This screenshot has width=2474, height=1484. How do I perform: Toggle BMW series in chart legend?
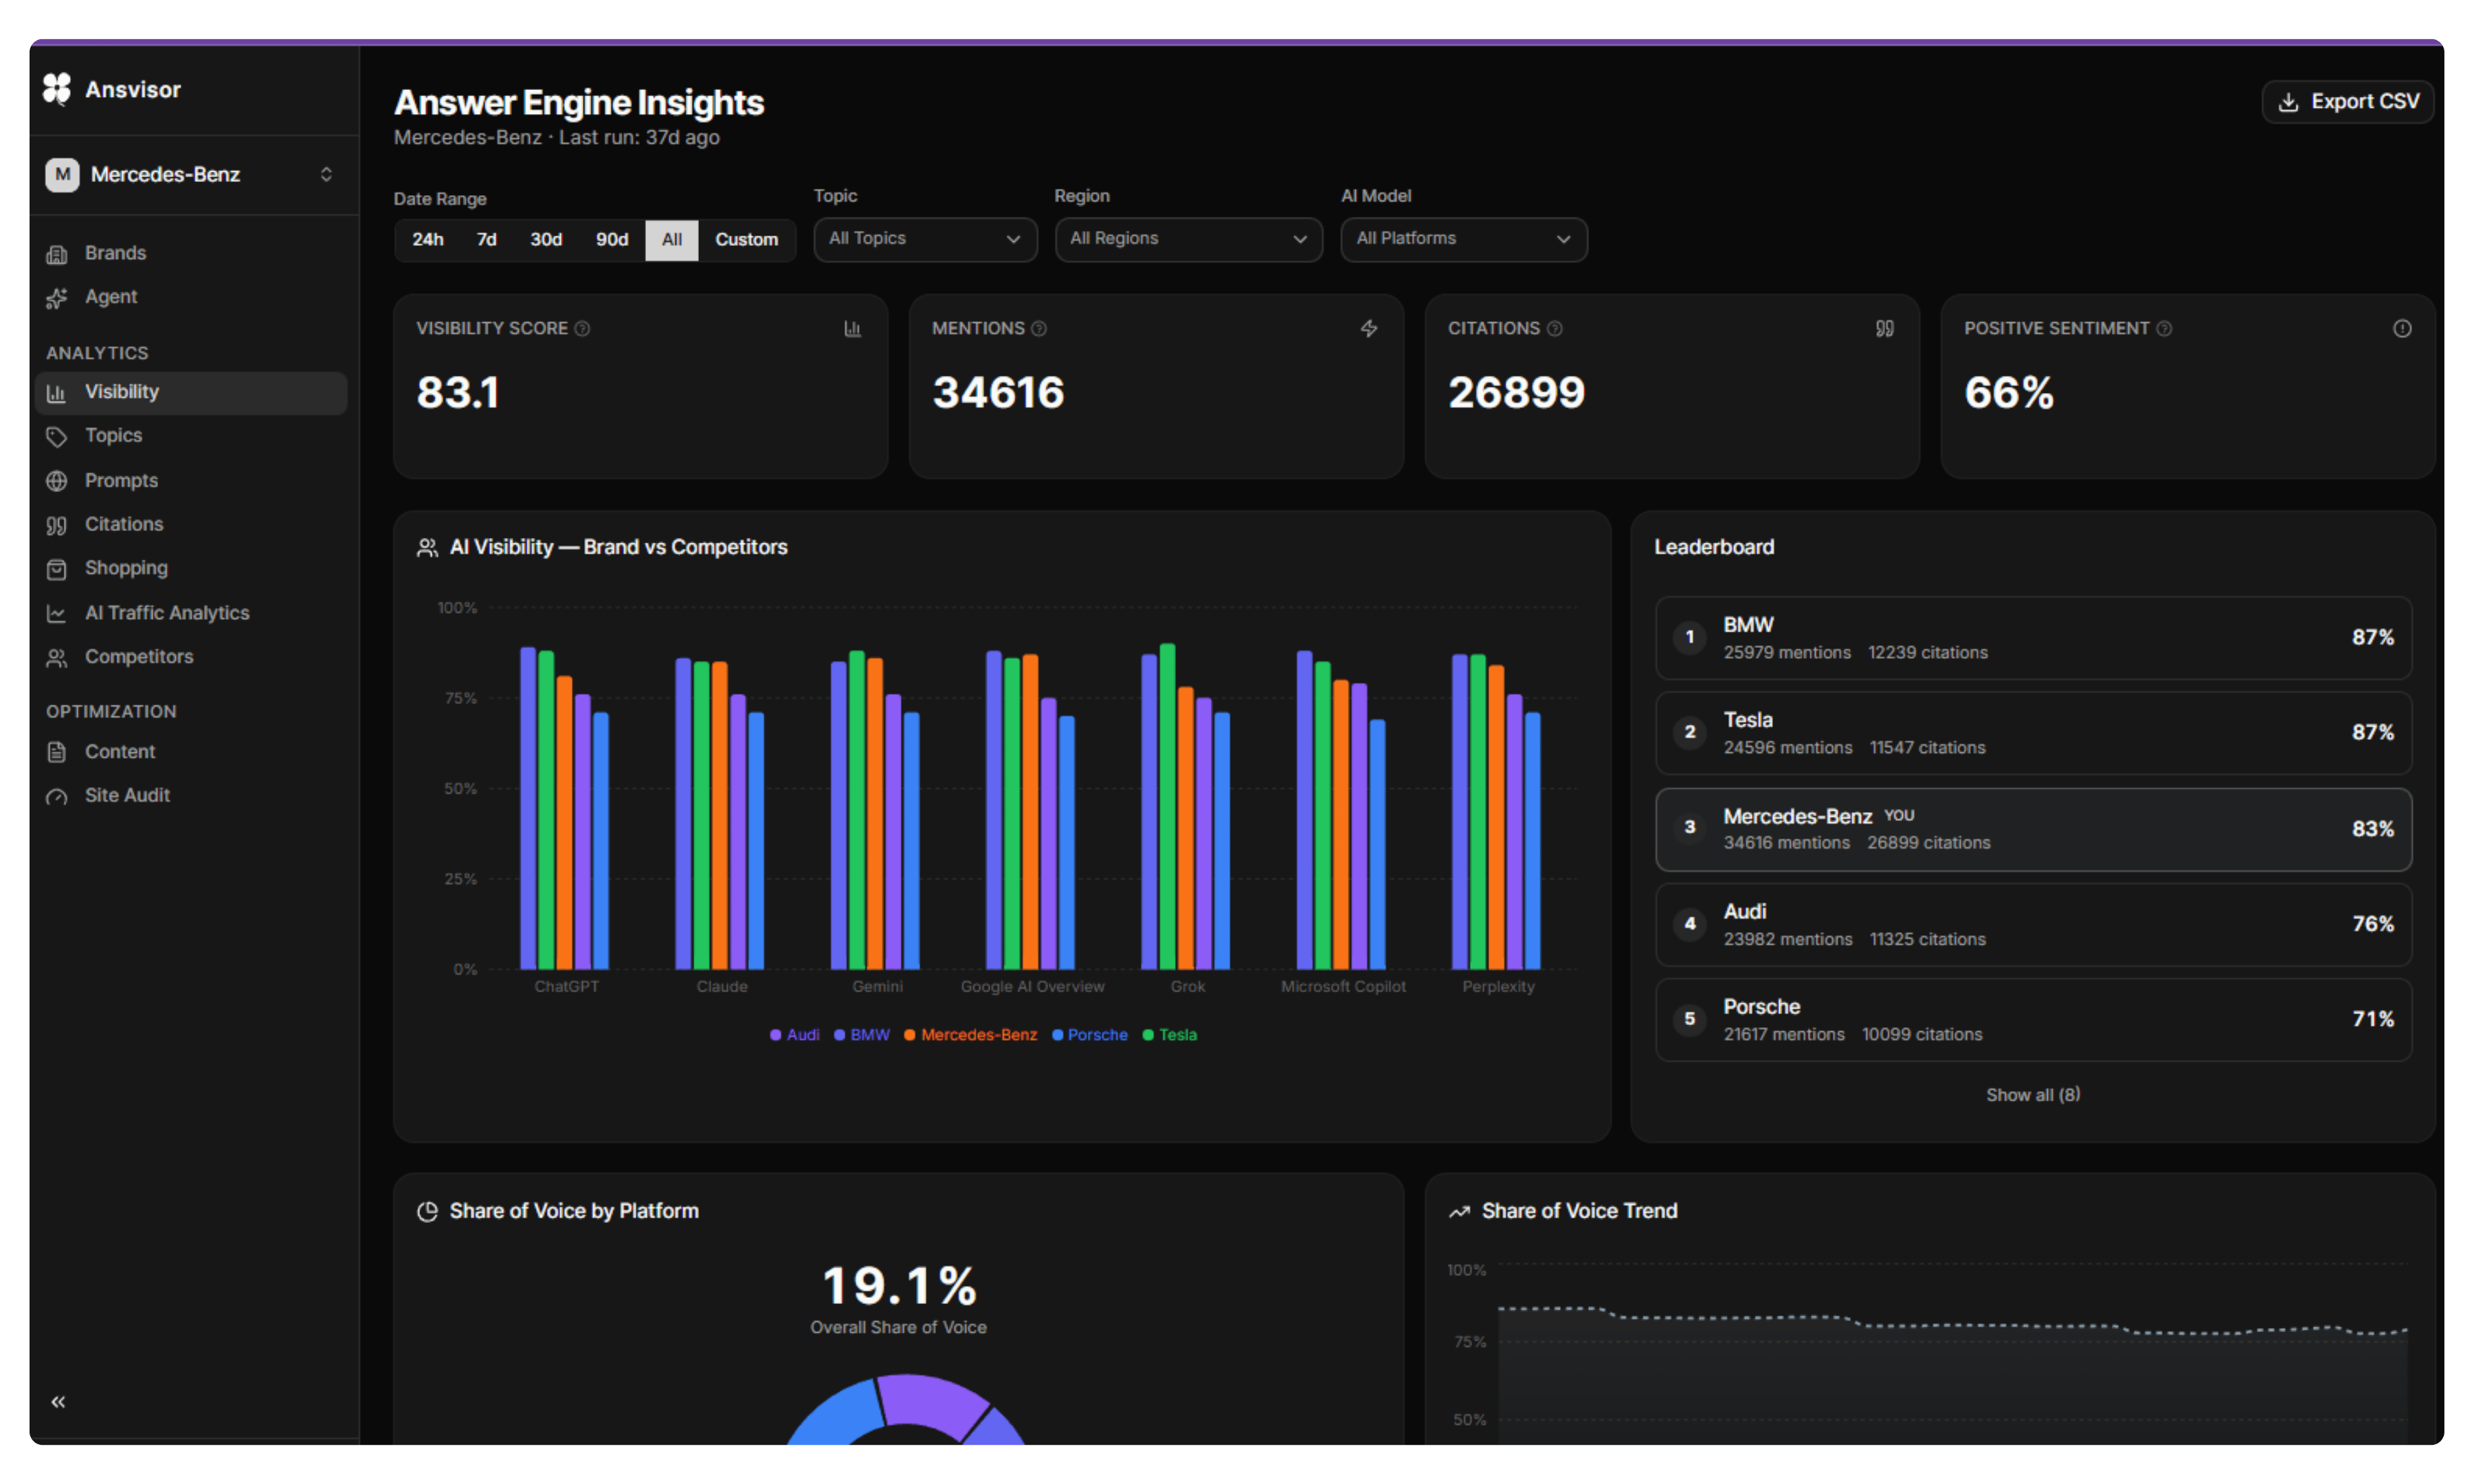coord(862,1035)
